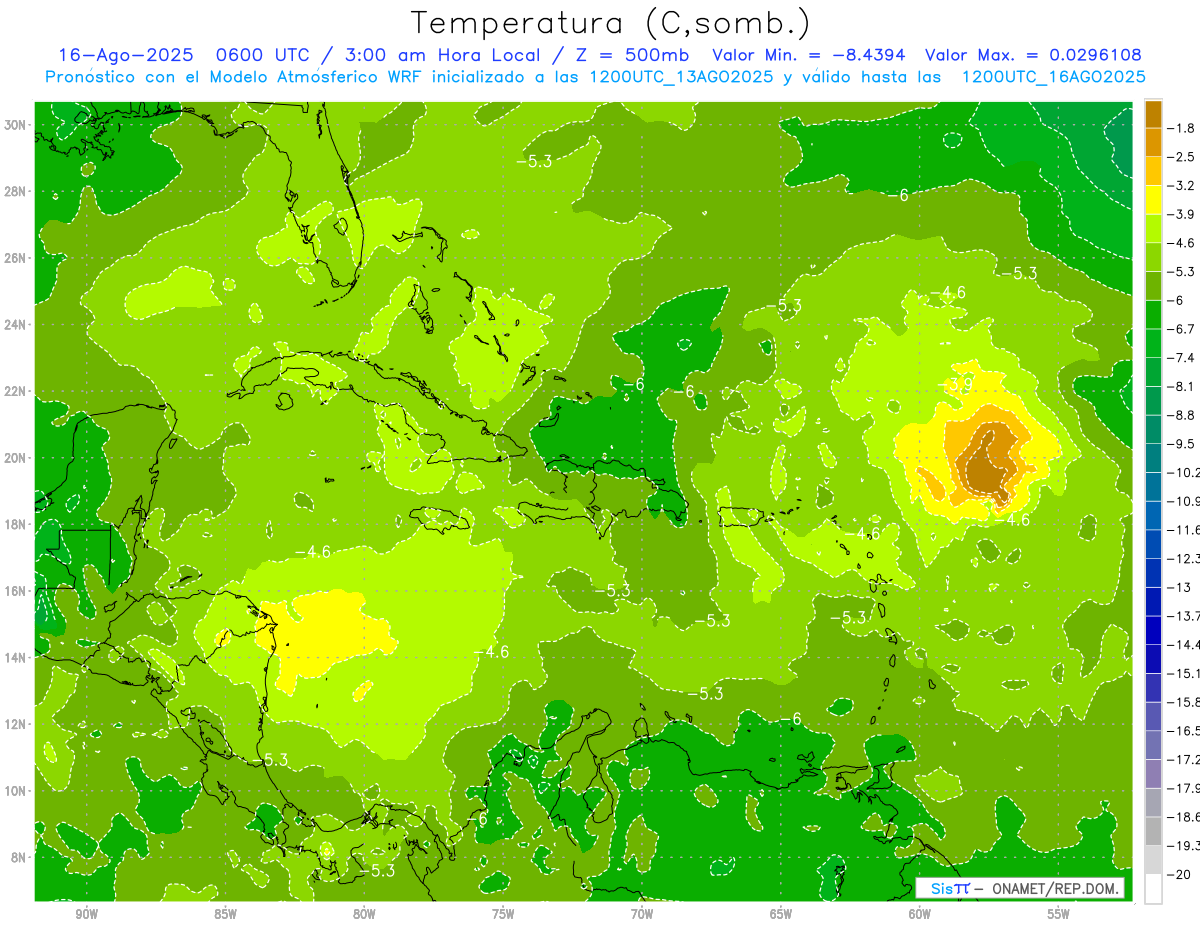The height and width of the screenshot is (927, 1200).
Task: Click the "24N" latitude label
Action: [x=15, y=324]
